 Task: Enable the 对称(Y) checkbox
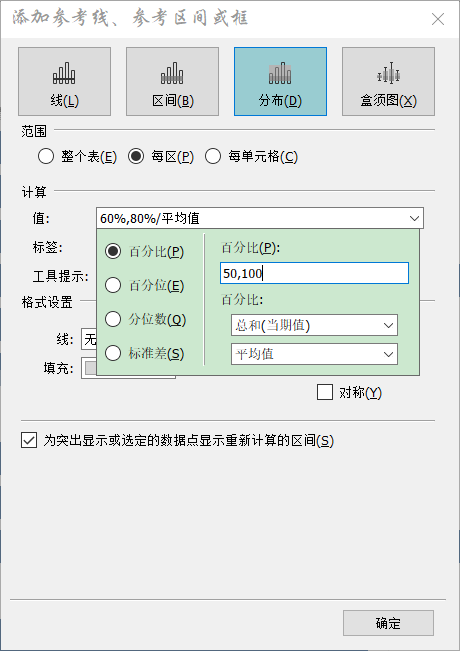[325, 392]
